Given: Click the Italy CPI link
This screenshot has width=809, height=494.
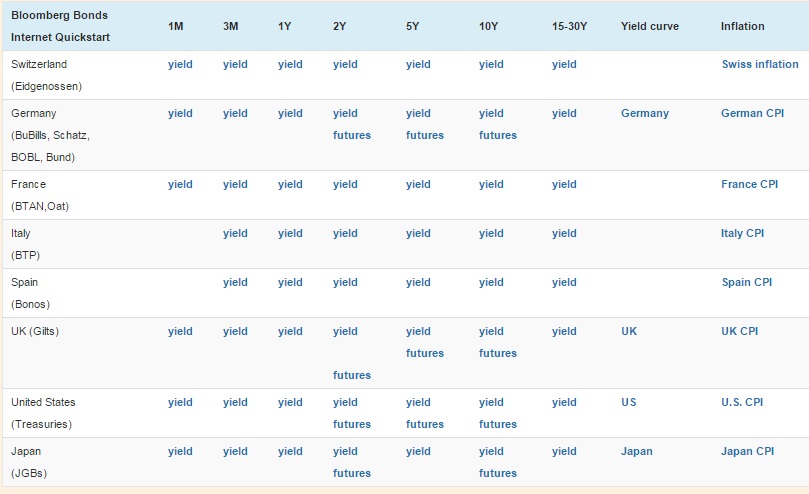Looking at the screenshot, I should [742, 233].
